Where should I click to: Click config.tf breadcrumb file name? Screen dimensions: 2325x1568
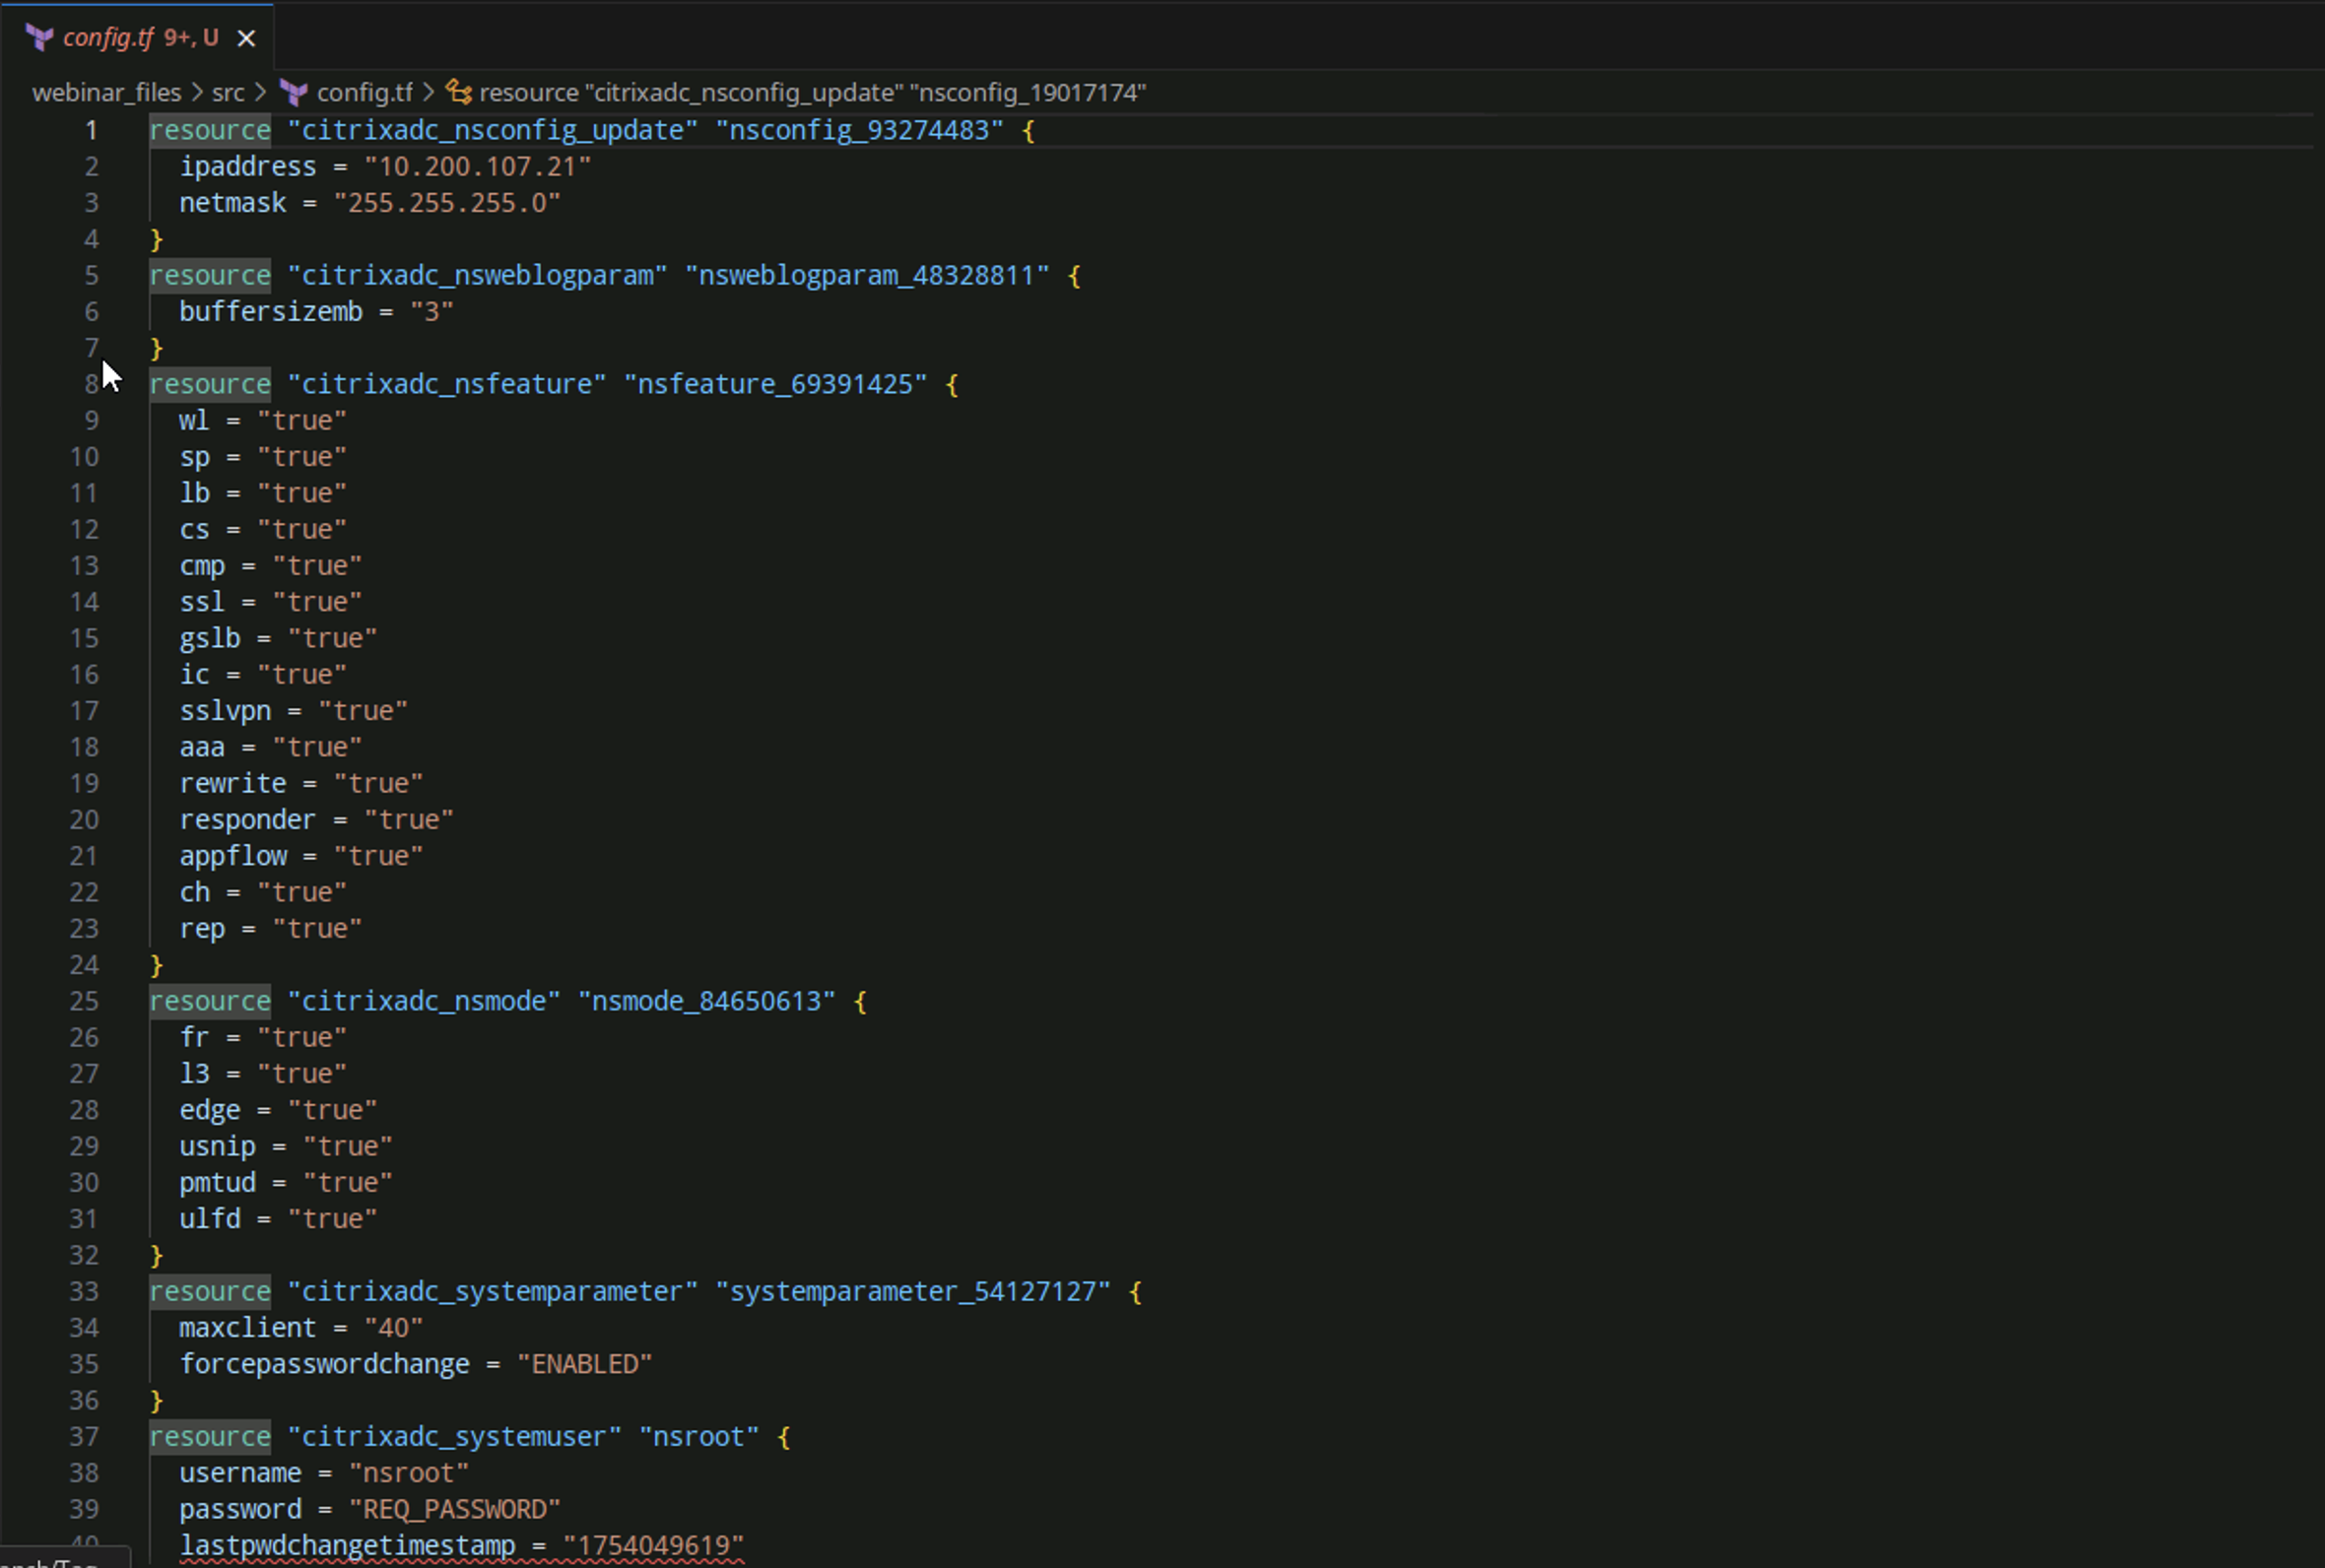tap(364, 93)
